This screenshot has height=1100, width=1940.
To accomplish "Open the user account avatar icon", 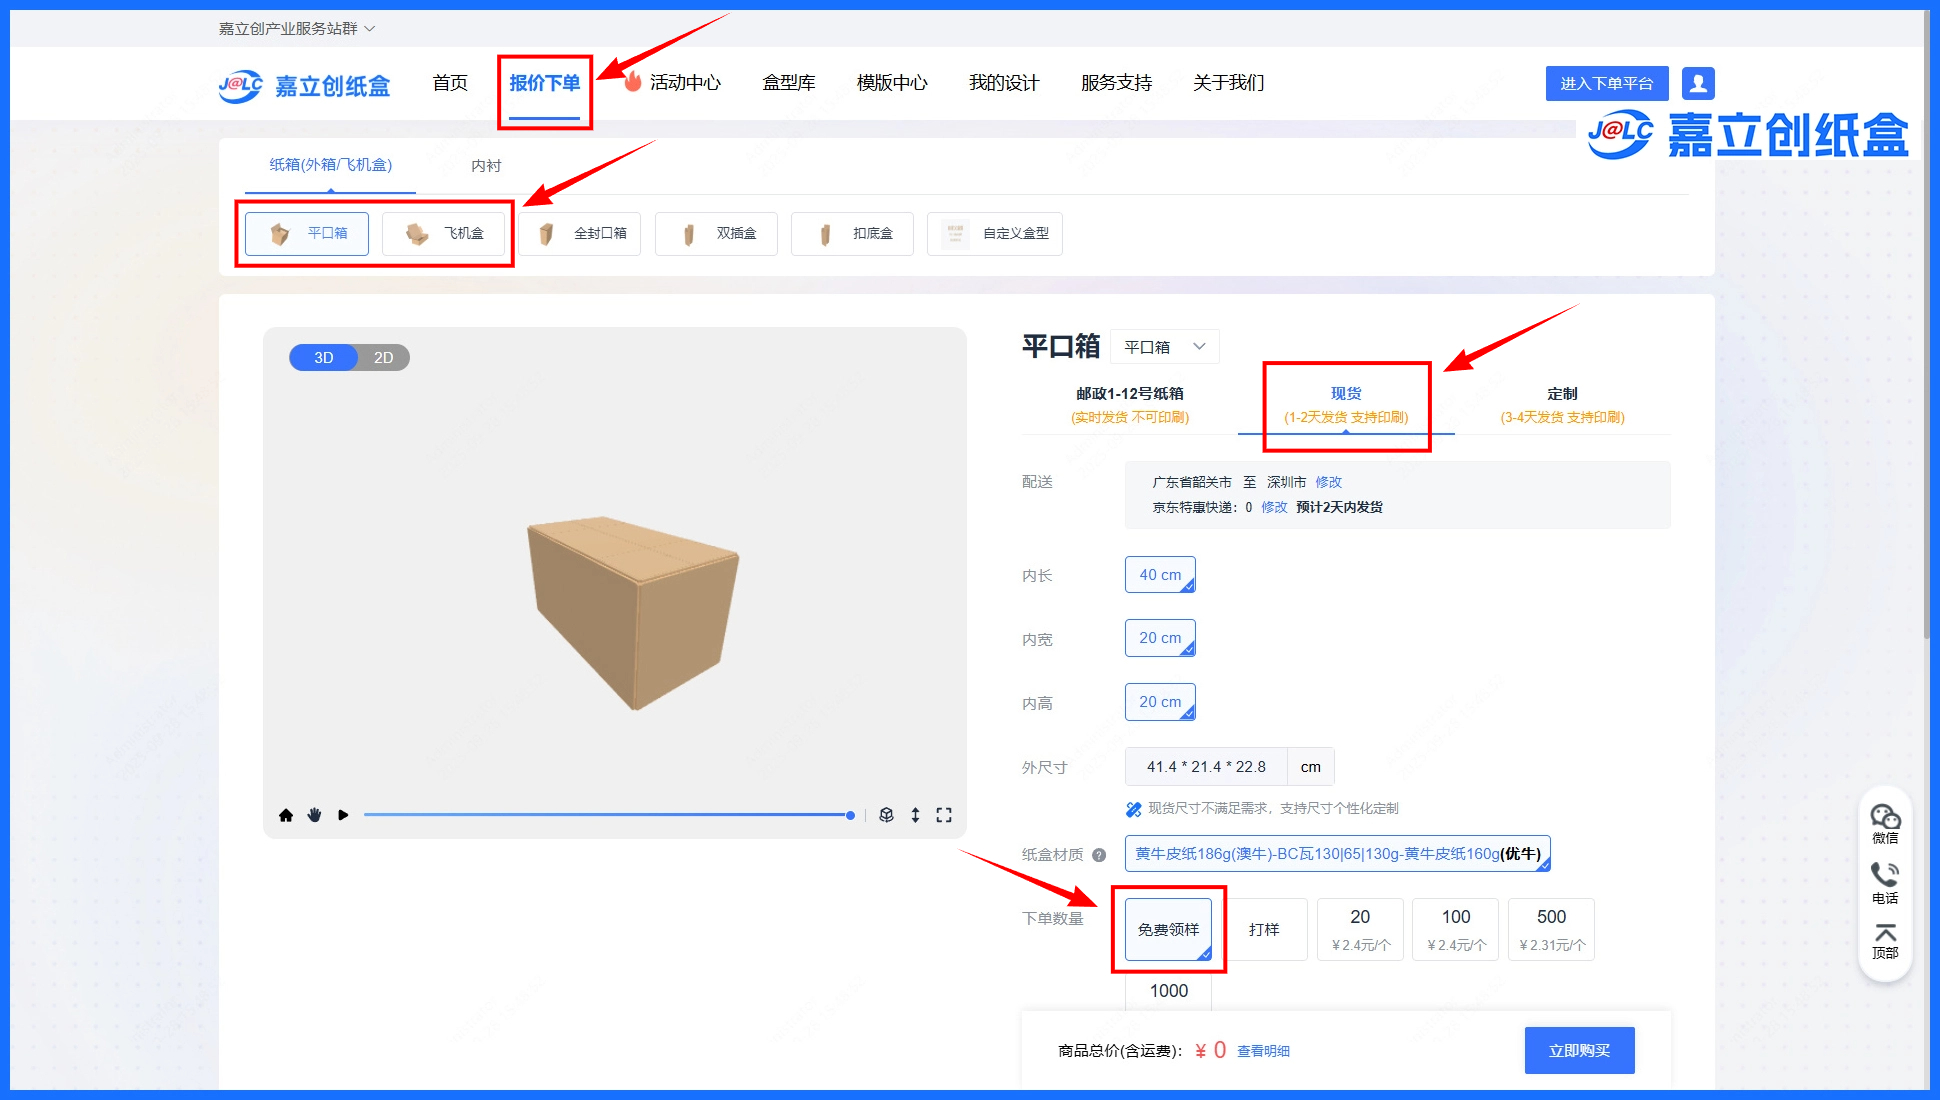I will pos(1698,83).
